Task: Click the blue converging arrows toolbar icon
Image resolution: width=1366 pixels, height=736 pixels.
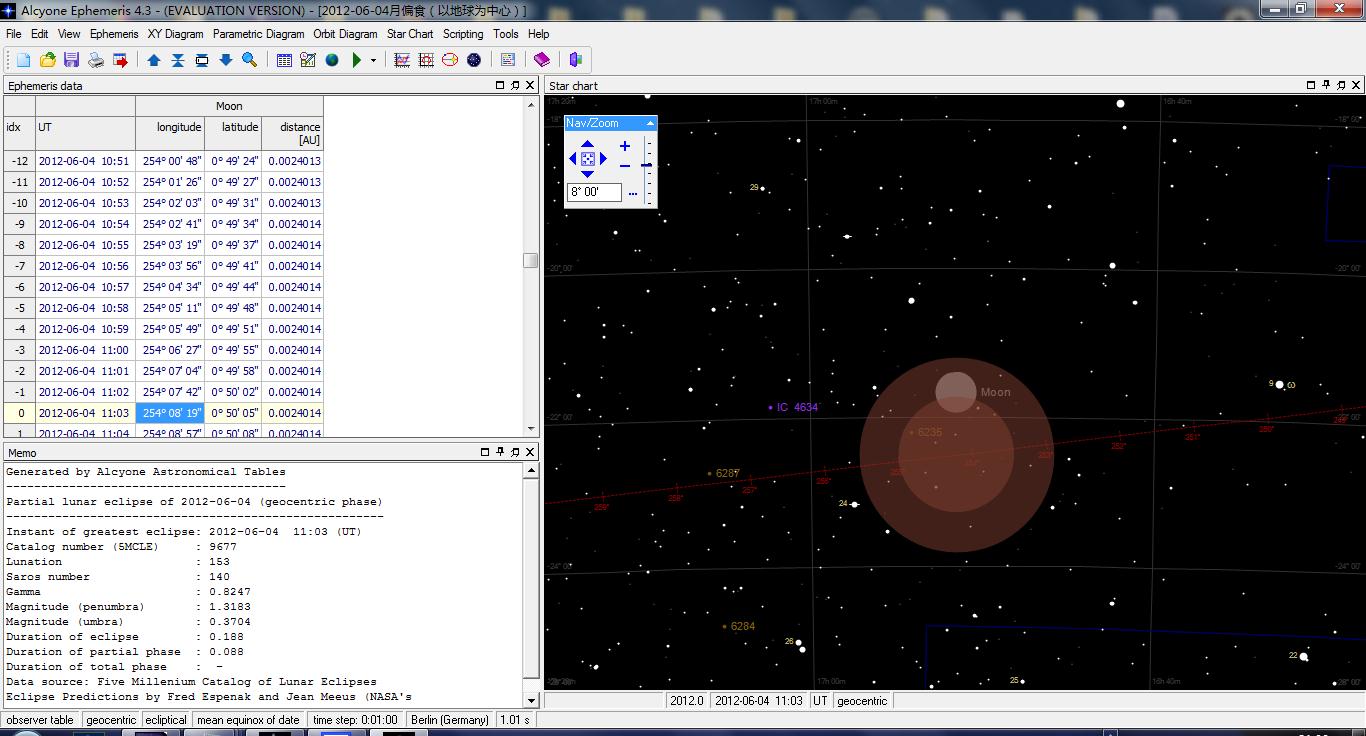Action: pos(177,60)
